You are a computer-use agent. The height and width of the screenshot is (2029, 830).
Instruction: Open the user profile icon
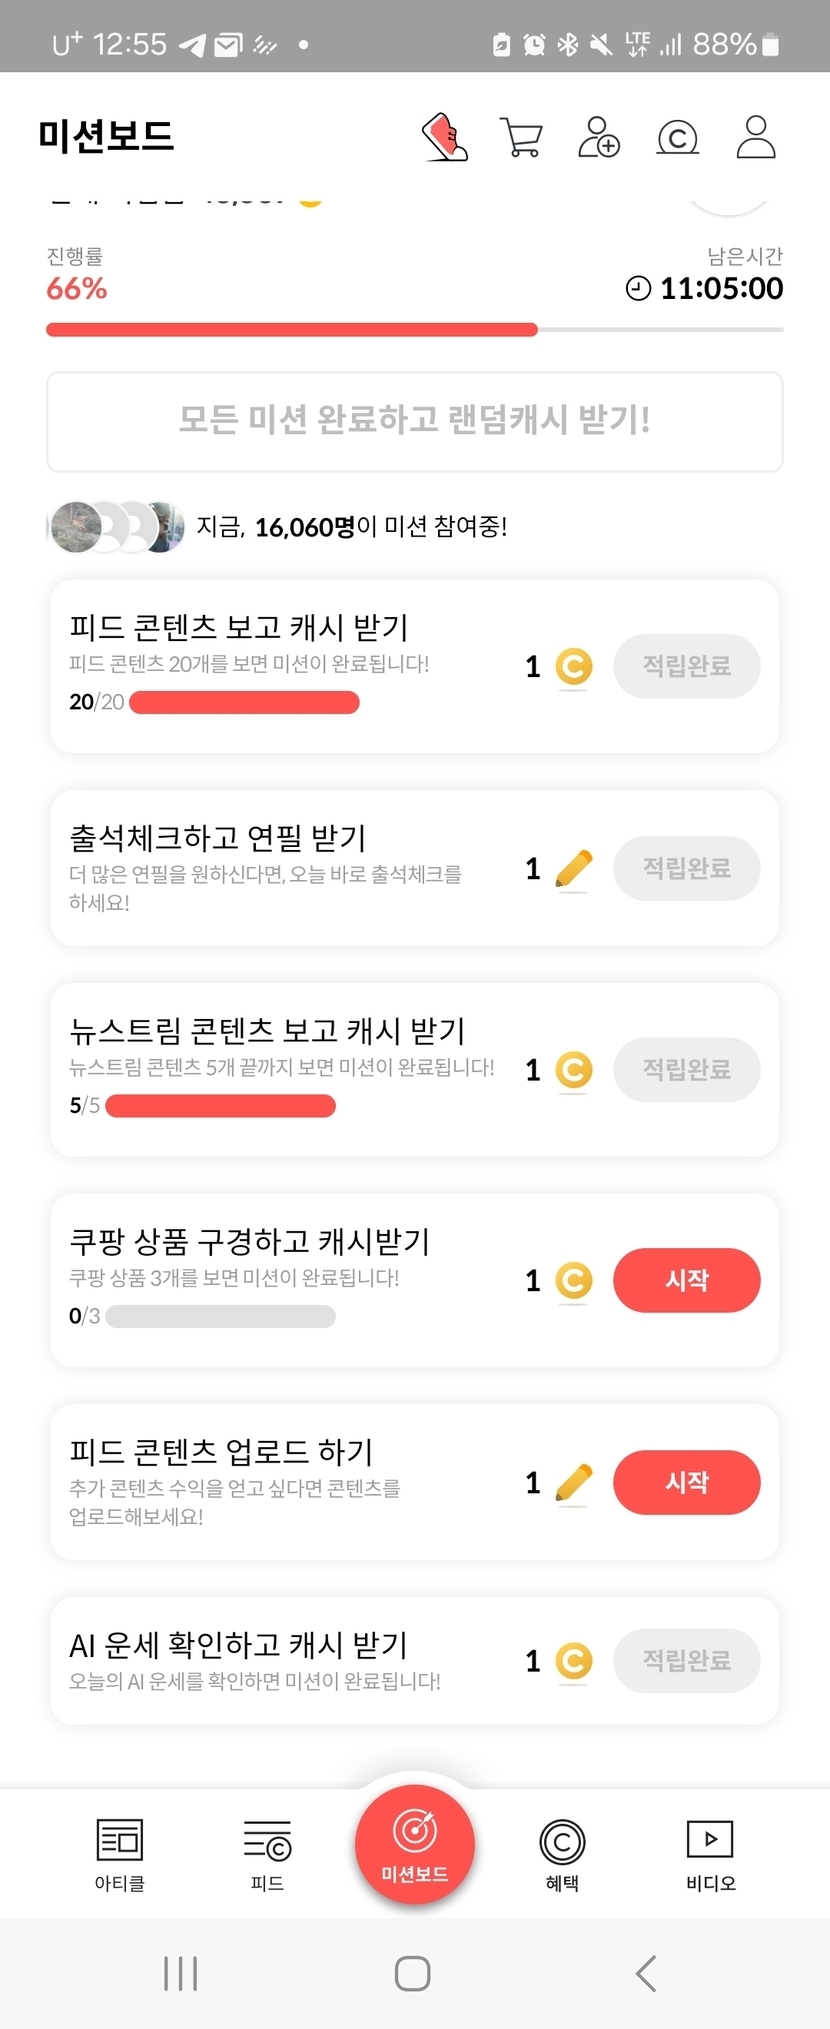tap(755, 137)
